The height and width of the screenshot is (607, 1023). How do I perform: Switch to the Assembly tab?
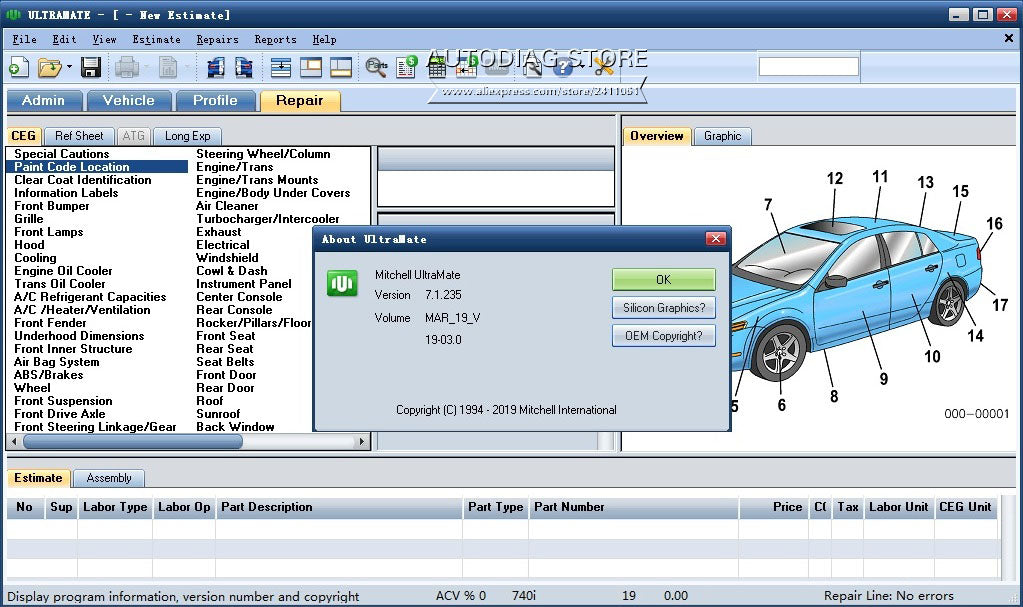click(109, 478)
